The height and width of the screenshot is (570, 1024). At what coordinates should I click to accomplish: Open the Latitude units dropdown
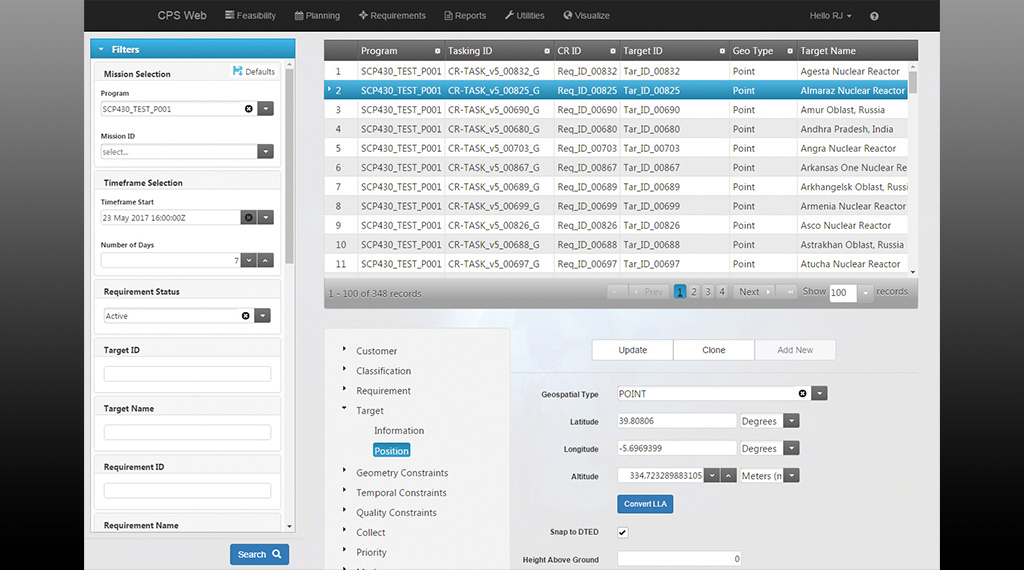coord(791,421)
